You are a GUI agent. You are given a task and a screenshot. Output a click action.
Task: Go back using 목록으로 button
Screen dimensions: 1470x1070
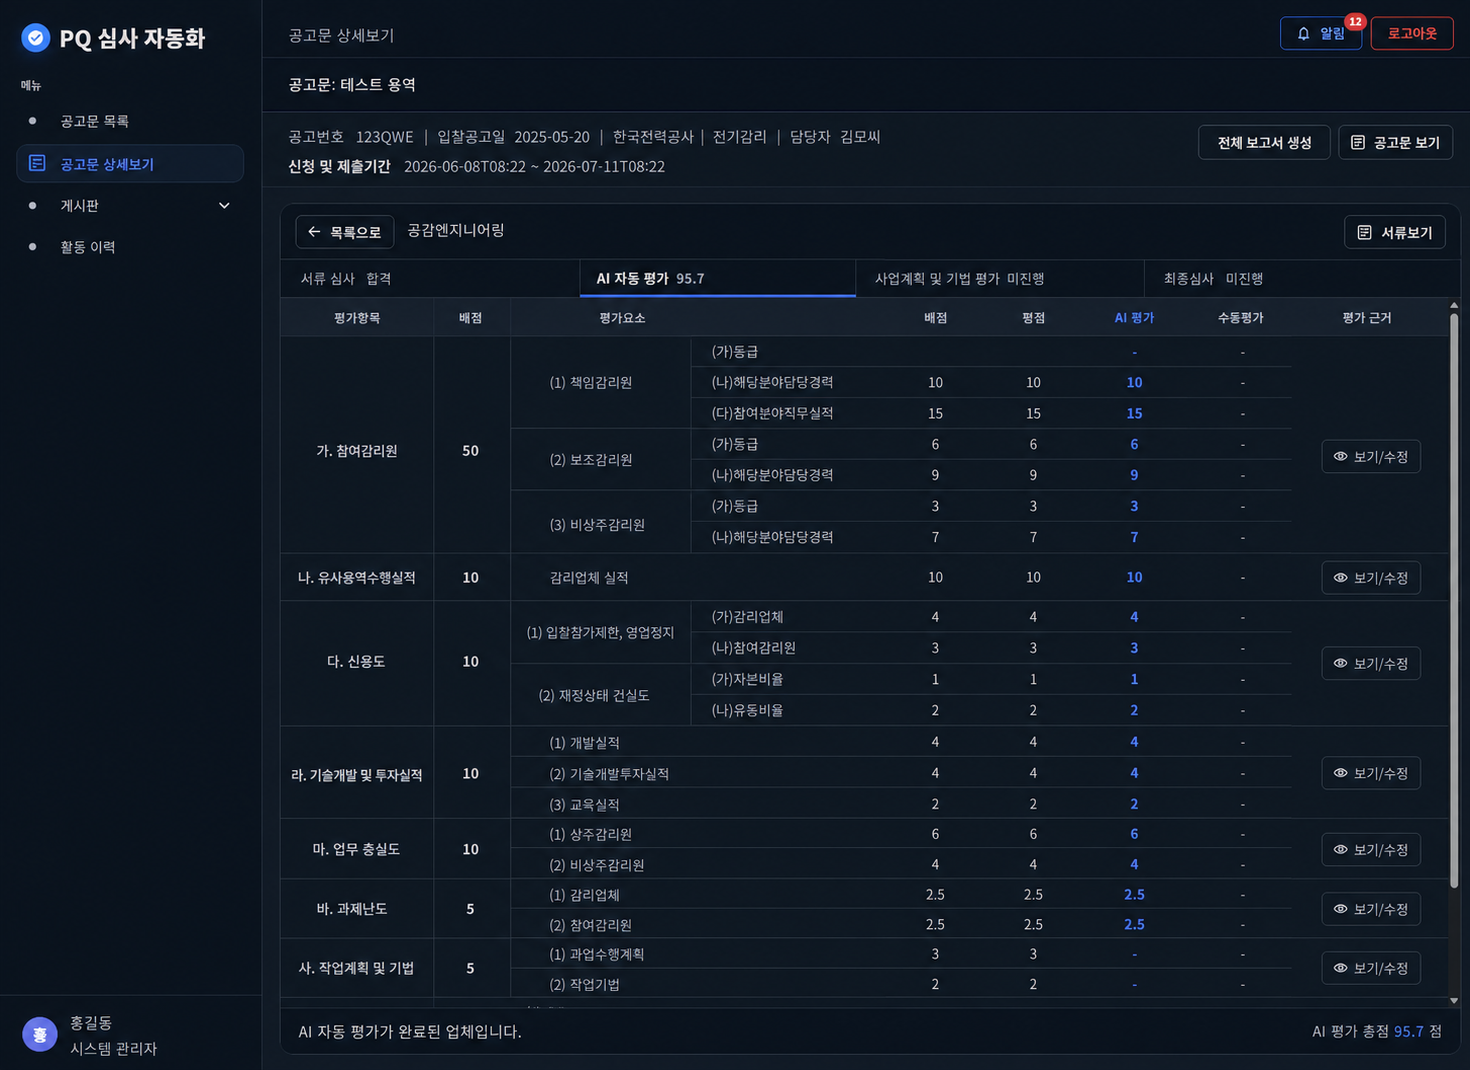[344, 232]
